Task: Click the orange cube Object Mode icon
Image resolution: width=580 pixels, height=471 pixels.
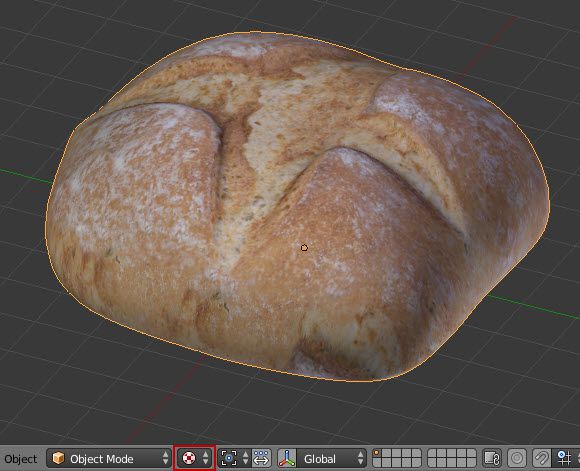Action: 58,458
